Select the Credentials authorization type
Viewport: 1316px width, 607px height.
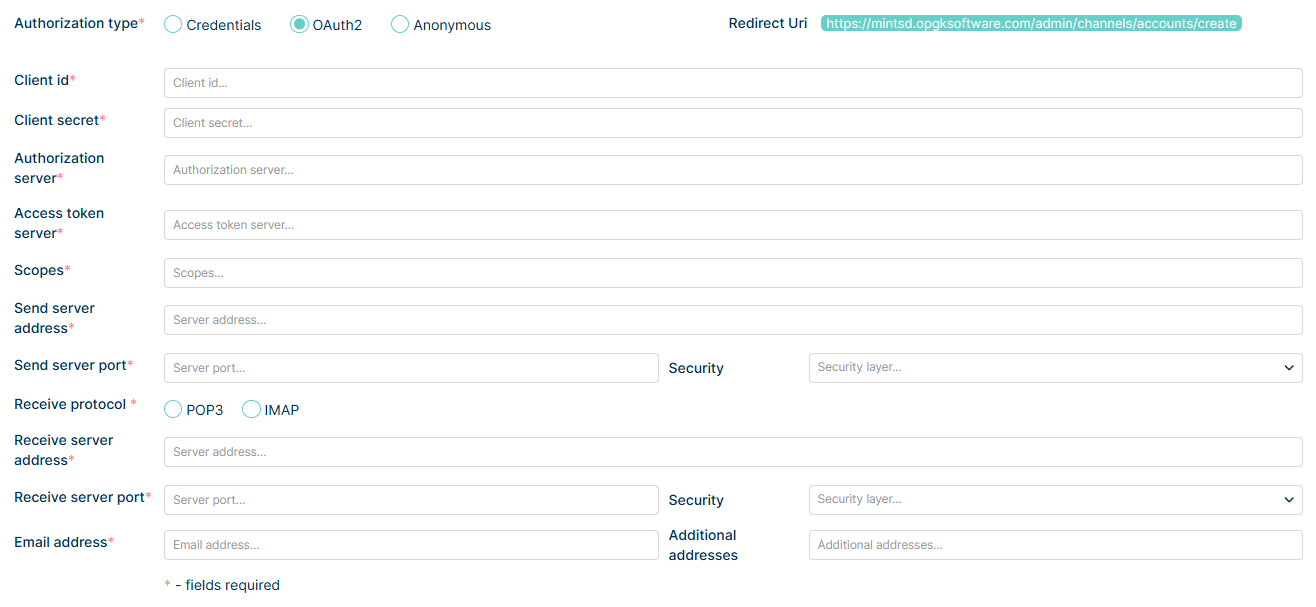click(x=173, y=24)
